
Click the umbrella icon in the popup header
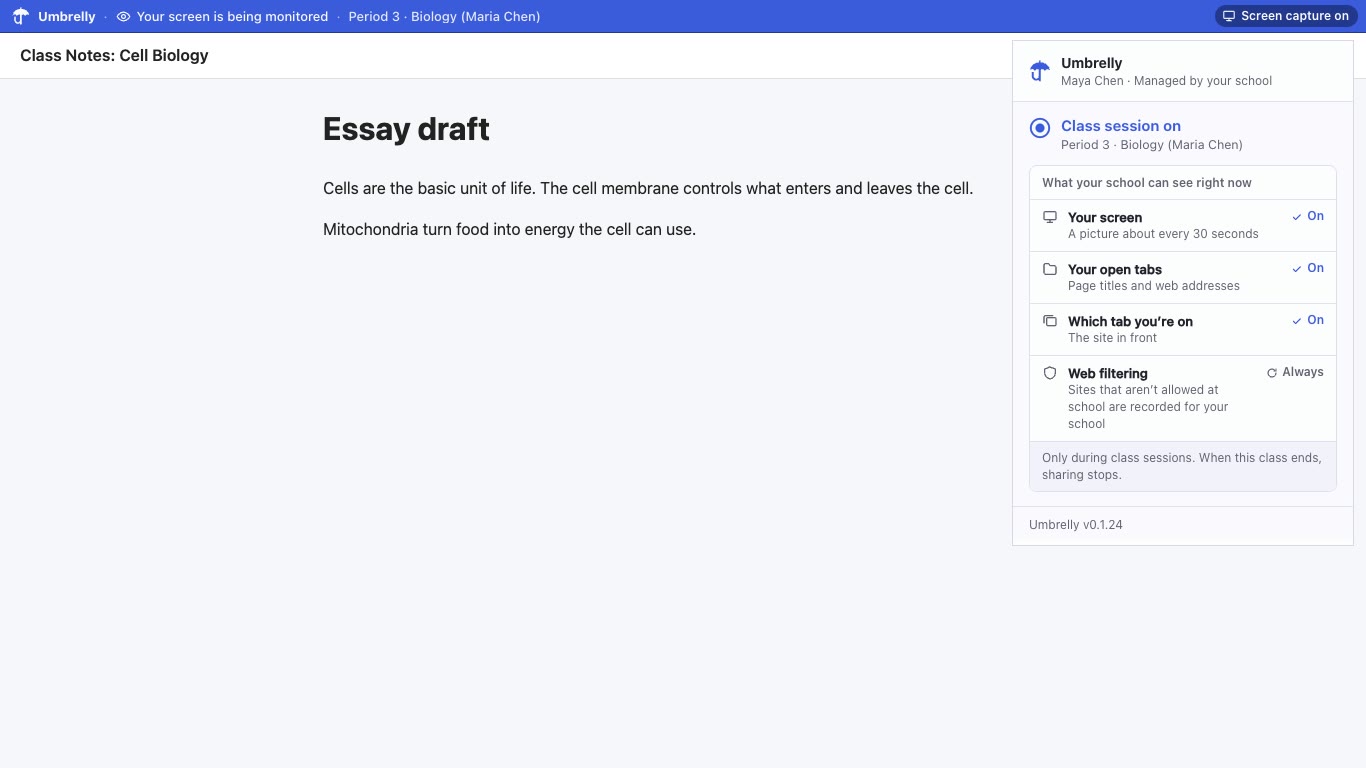click(x=1040, y=71)
